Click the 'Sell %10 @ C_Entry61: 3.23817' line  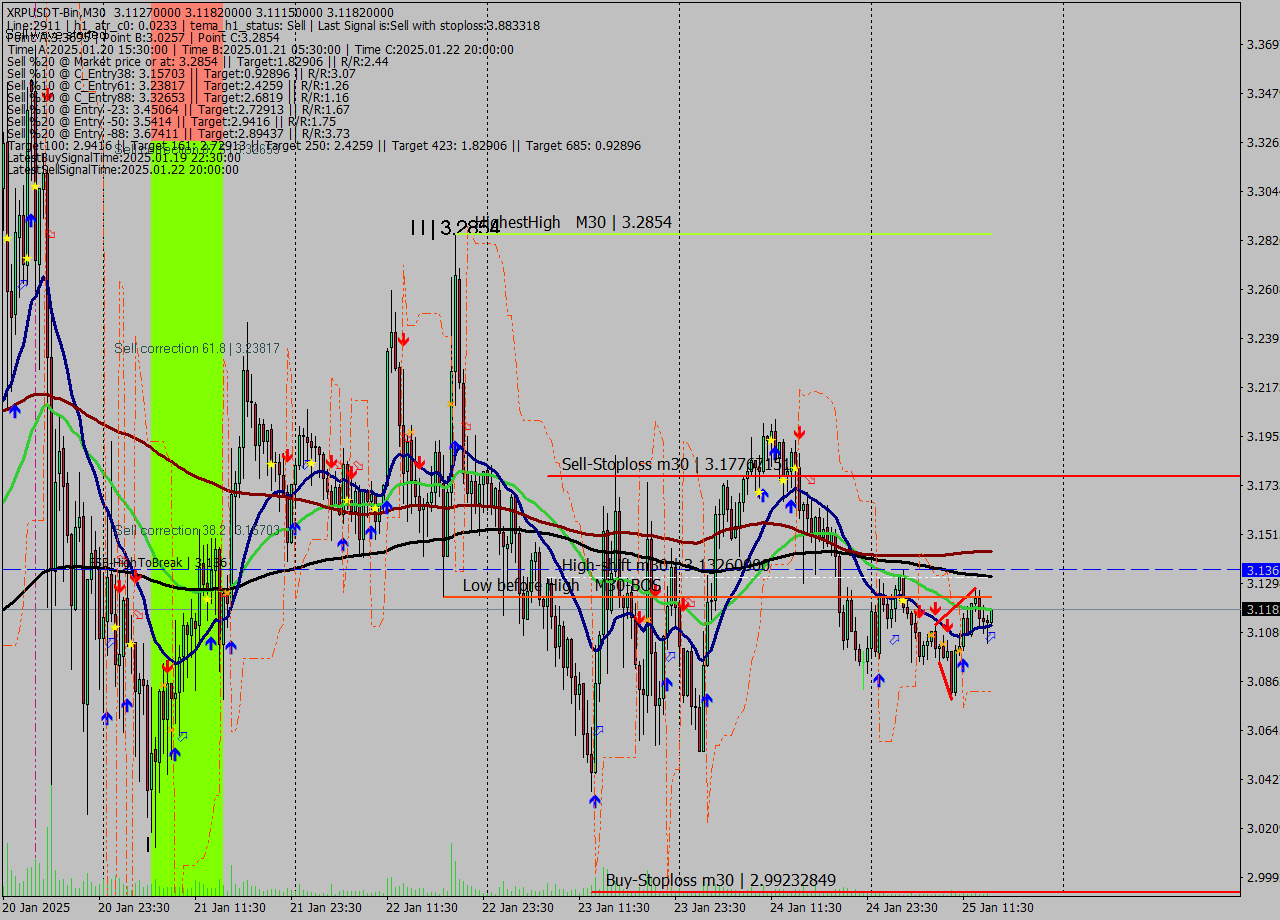178,85
